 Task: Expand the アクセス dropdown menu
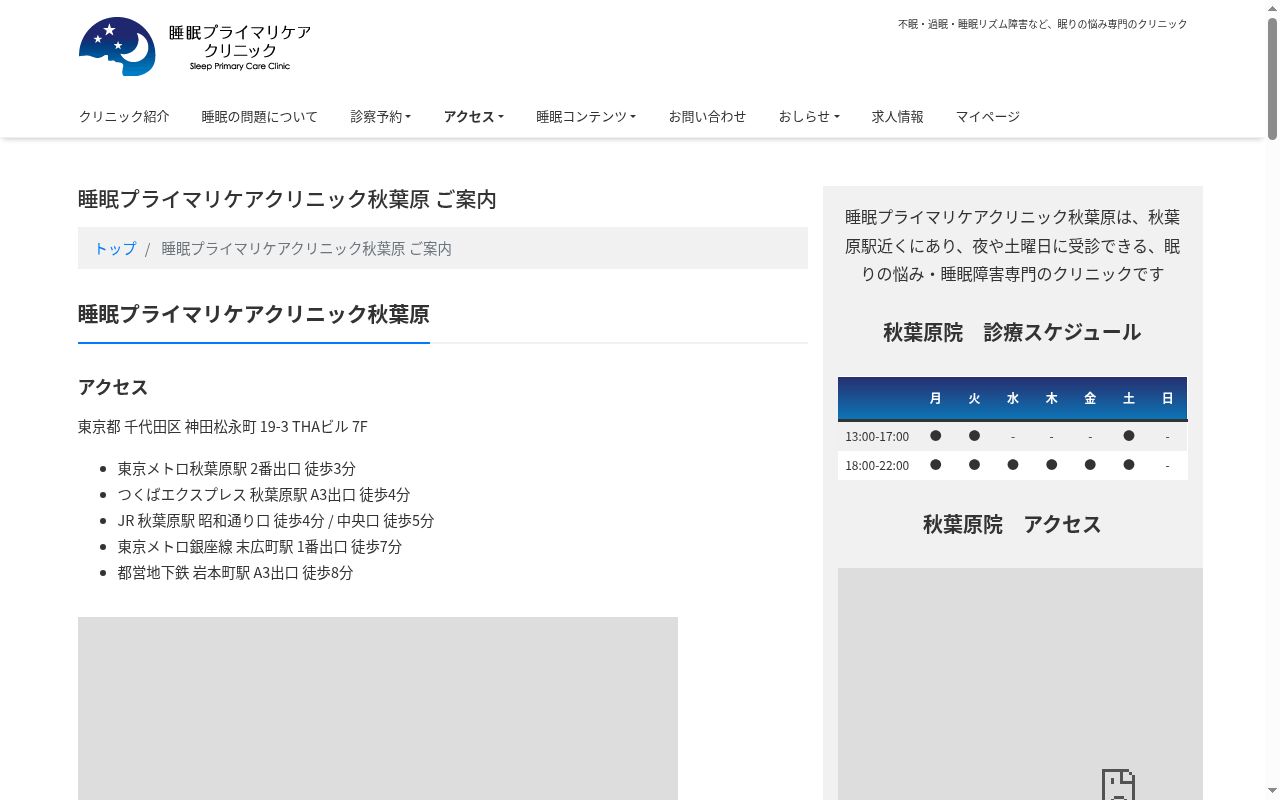coord(474,116)
